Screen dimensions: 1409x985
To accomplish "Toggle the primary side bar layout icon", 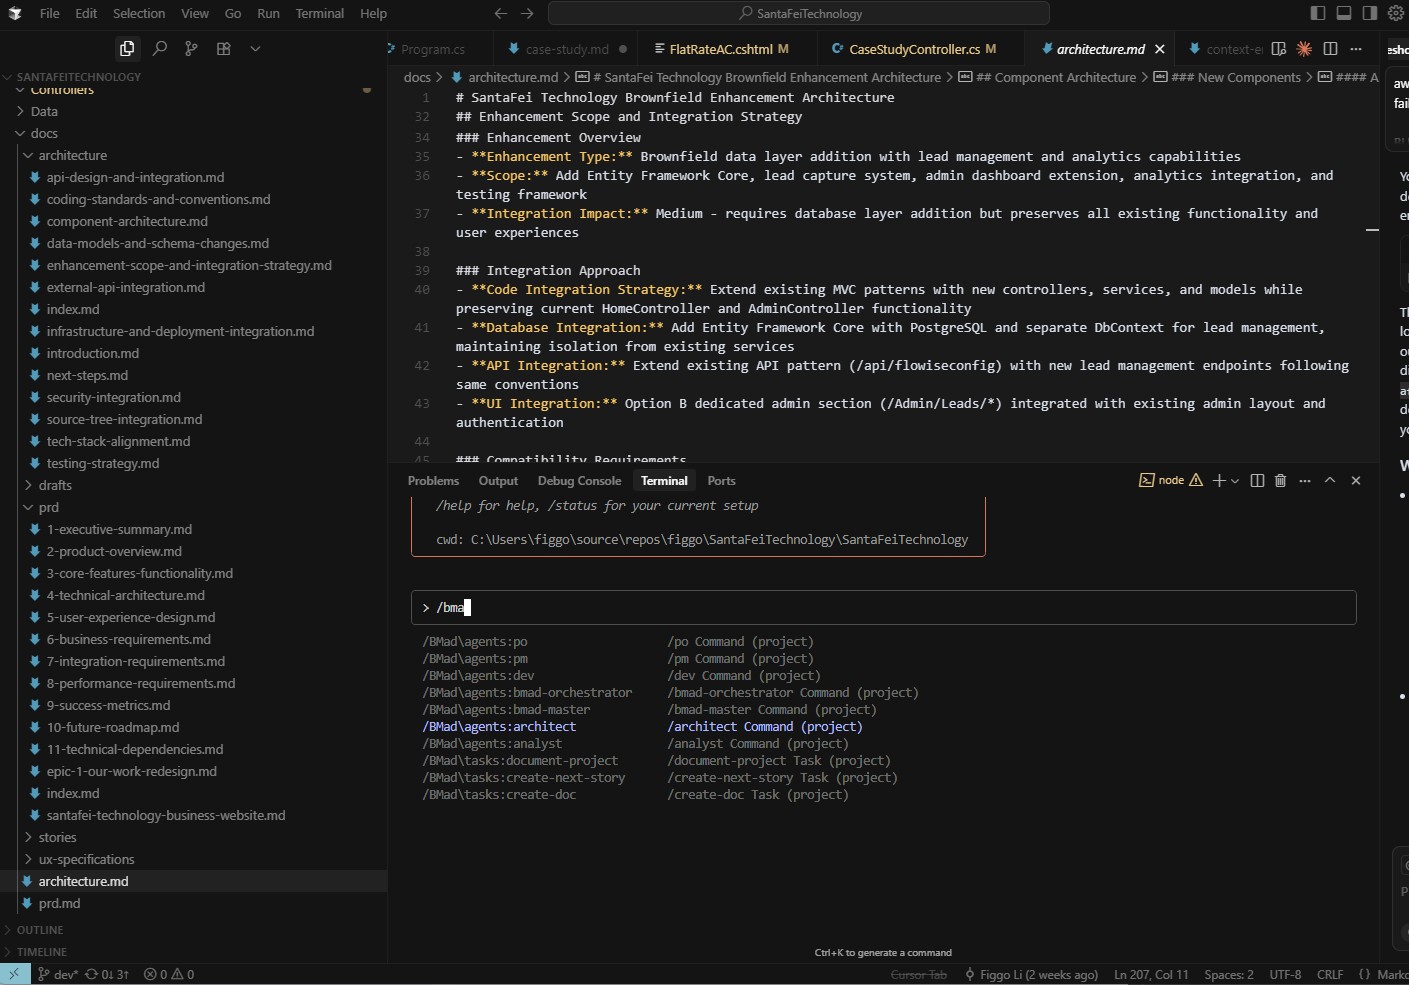I will (1318, 13).
